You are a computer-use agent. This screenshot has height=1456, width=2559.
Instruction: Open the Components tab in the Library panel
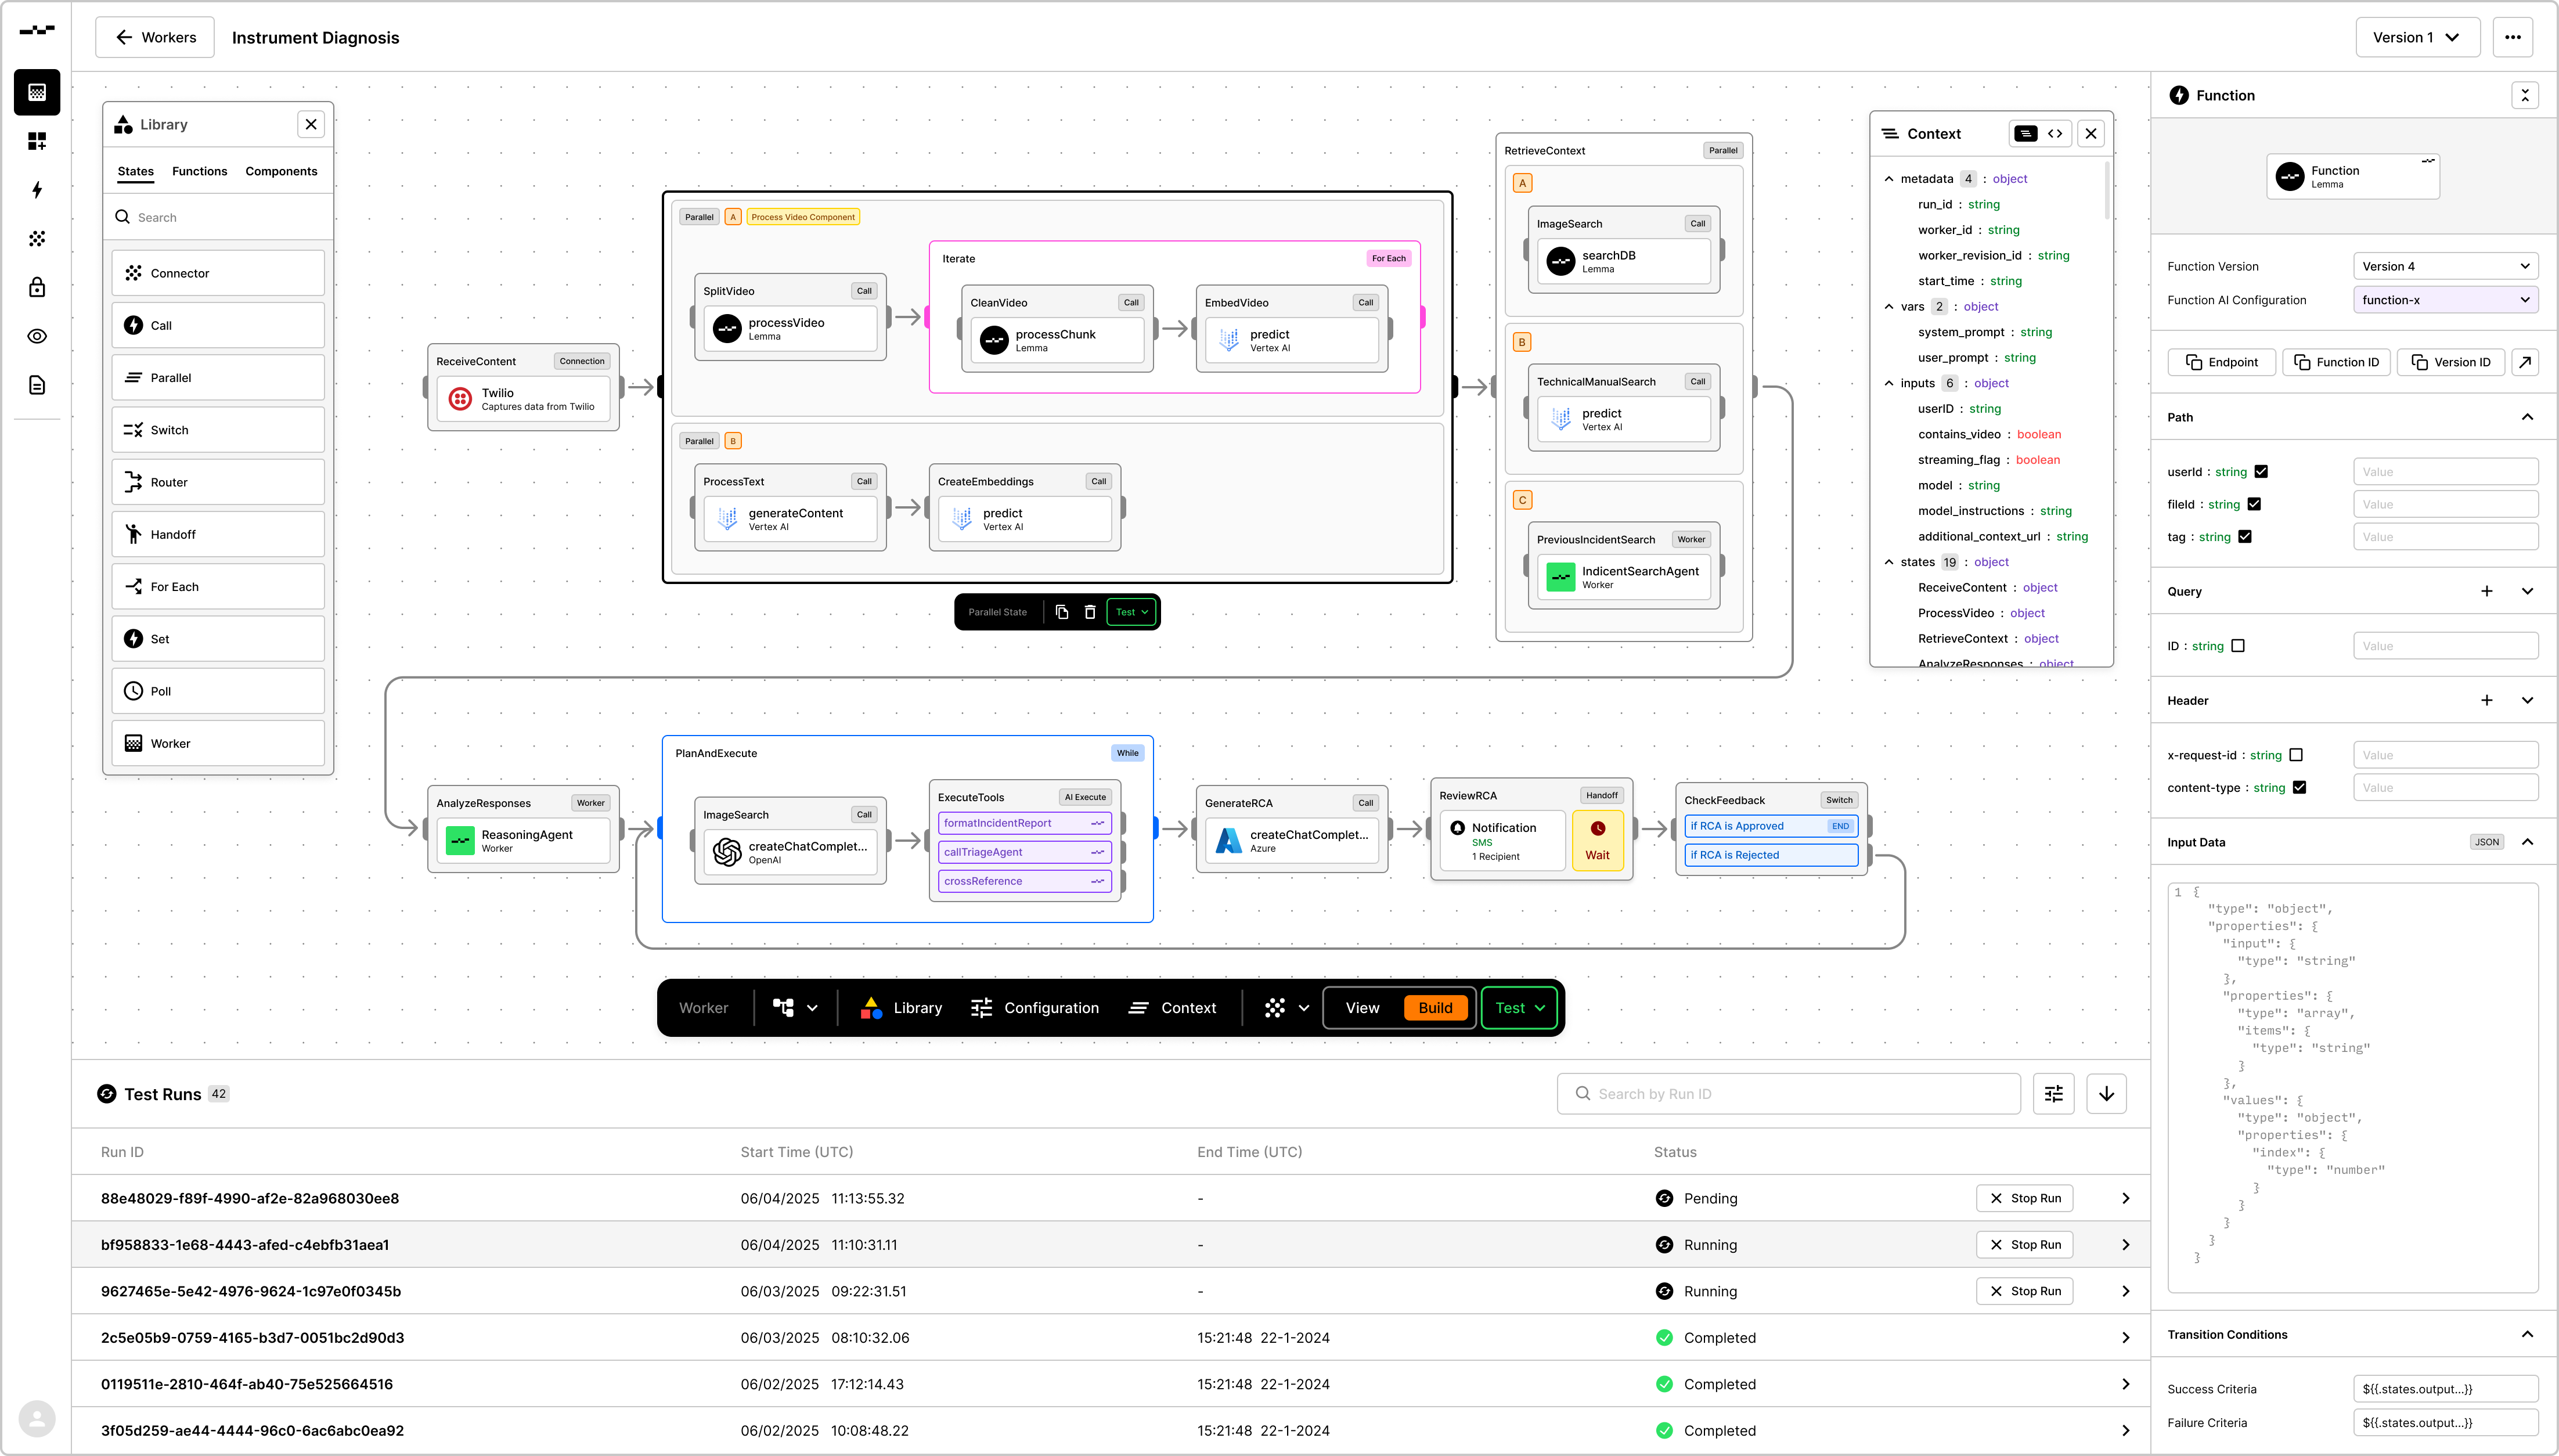point(281,171)
